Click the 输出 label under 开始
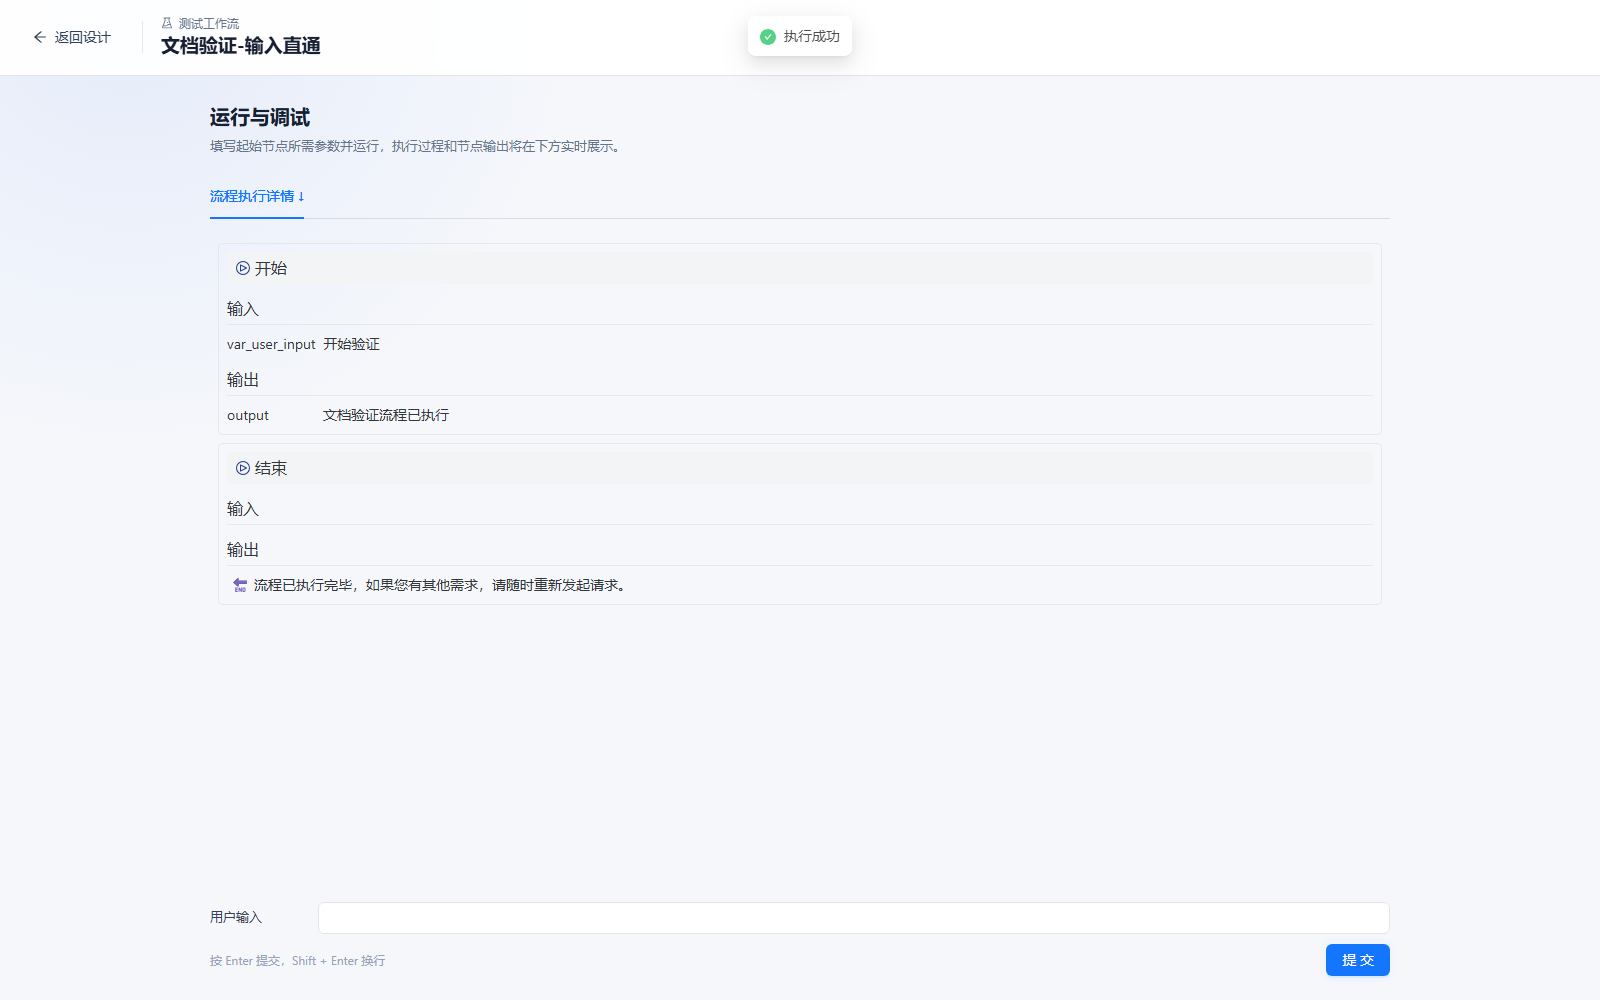The width and height of the screenshot is (1600, 1000). point(243,380)
